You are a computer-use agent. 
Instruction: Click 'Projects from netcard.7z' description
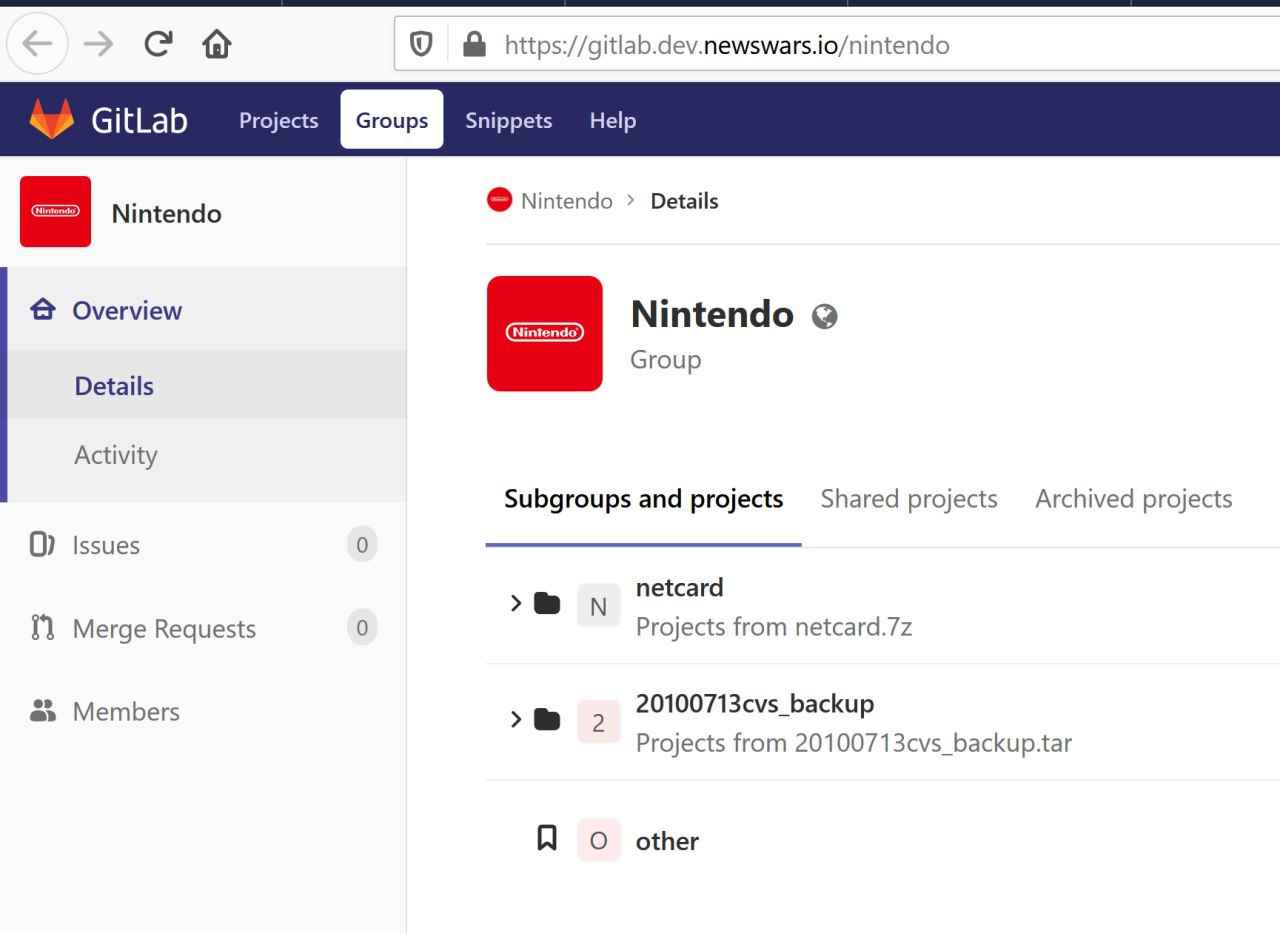tap(774, 627)
